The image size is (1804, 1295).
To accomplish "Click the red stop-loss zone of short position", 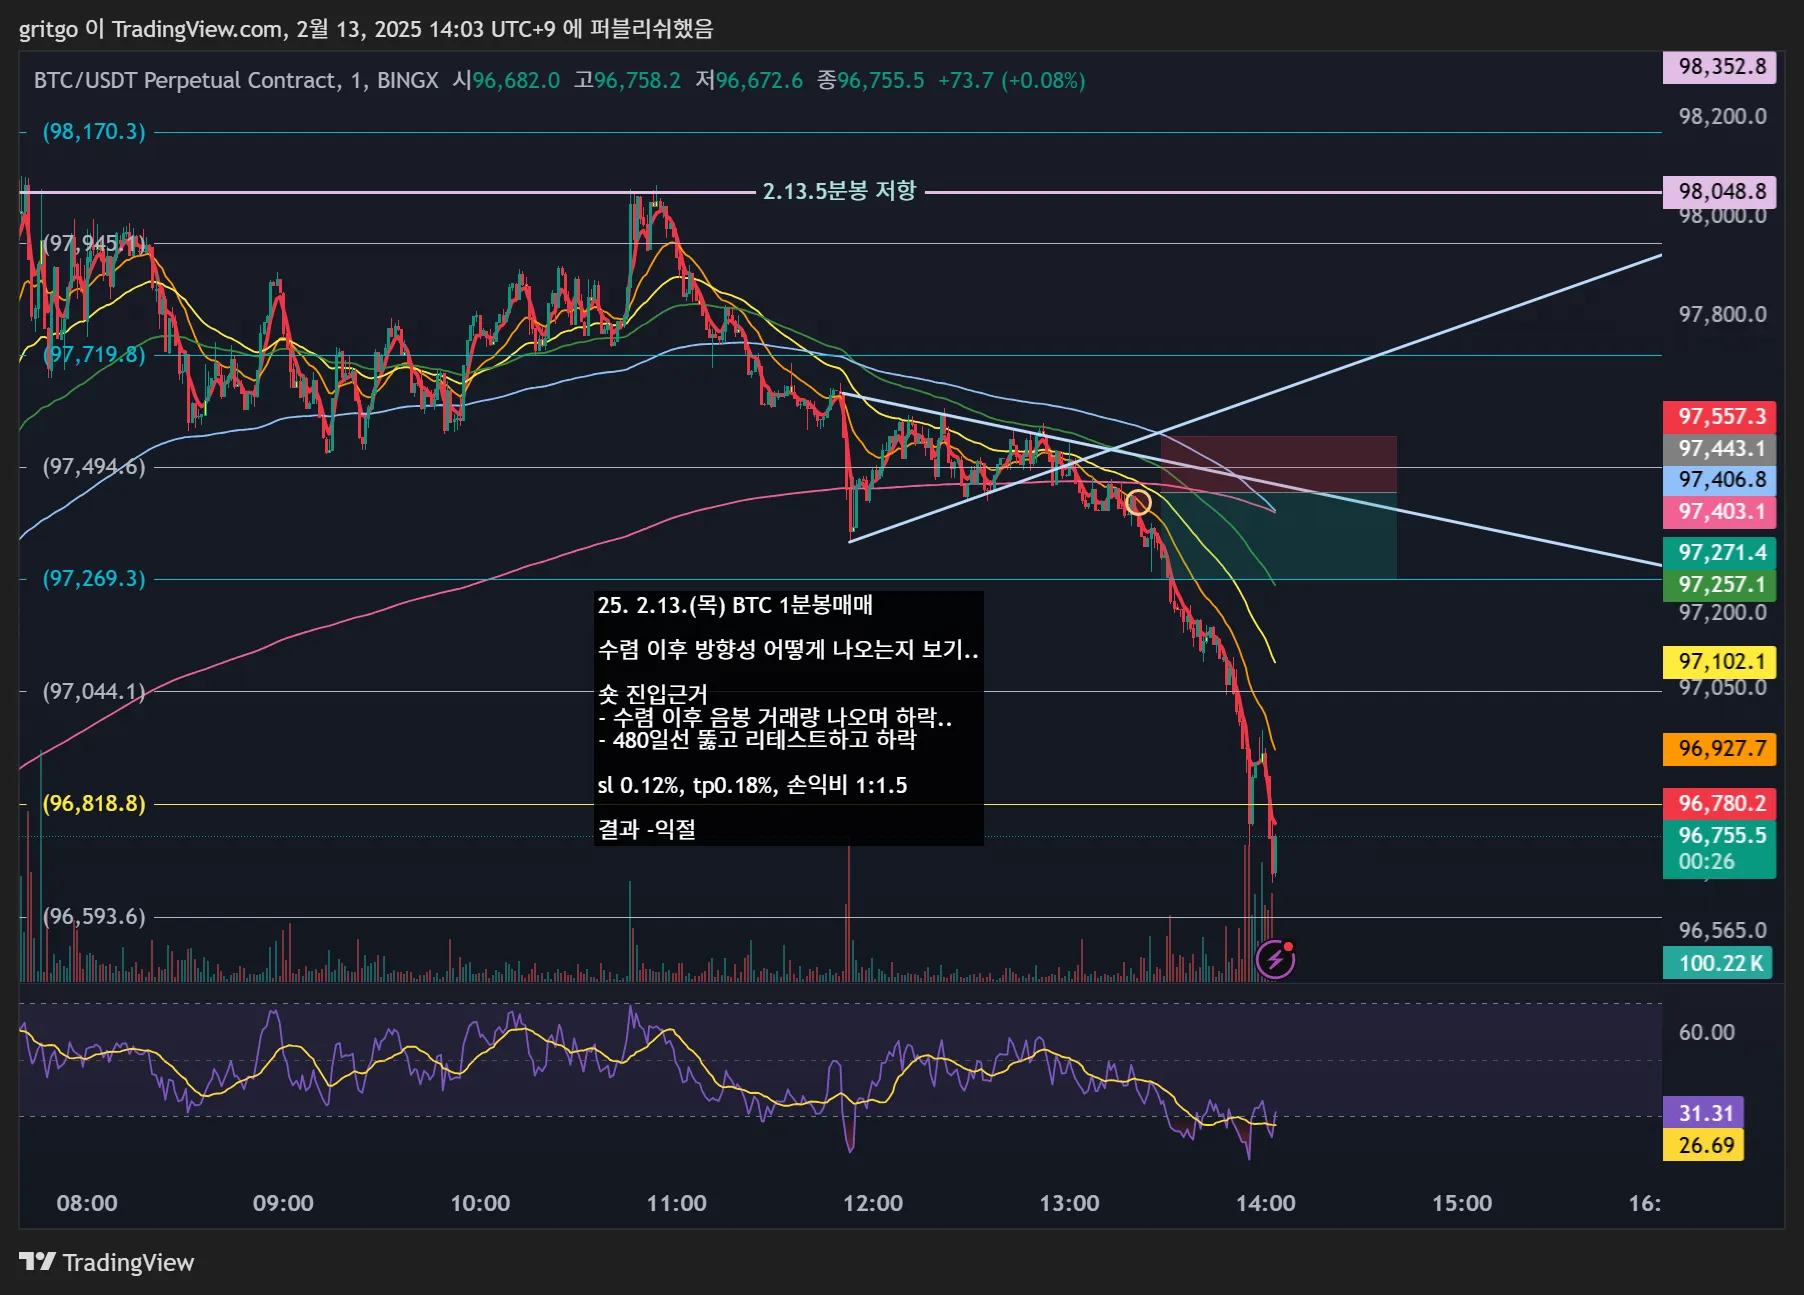I will (1278, 464).
